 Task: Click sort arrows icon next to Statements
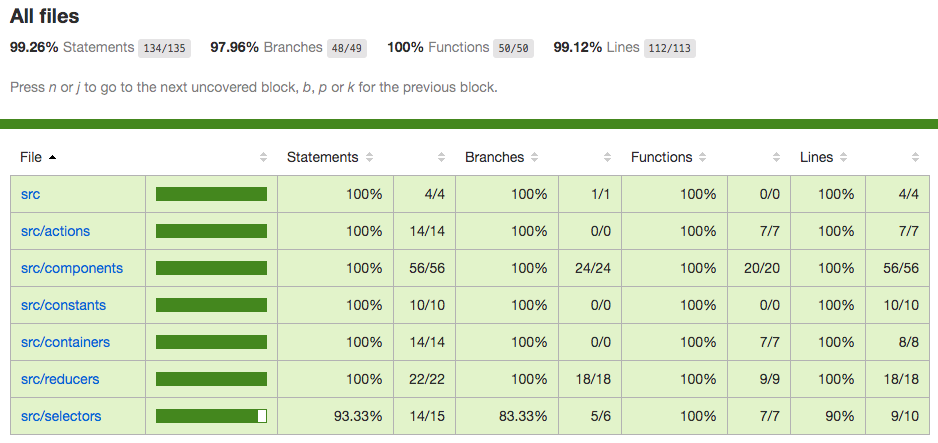coord(369,157)
